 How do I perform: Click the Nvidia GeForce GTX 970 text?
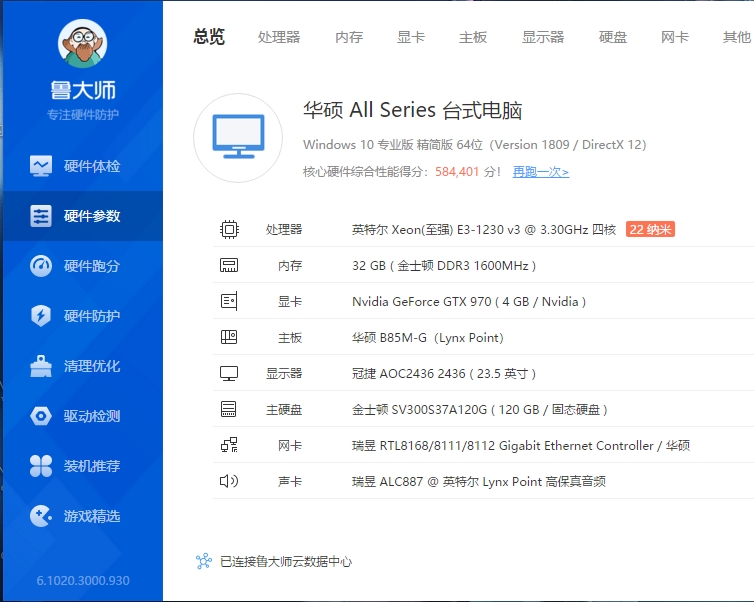click(x=469, y=301)
